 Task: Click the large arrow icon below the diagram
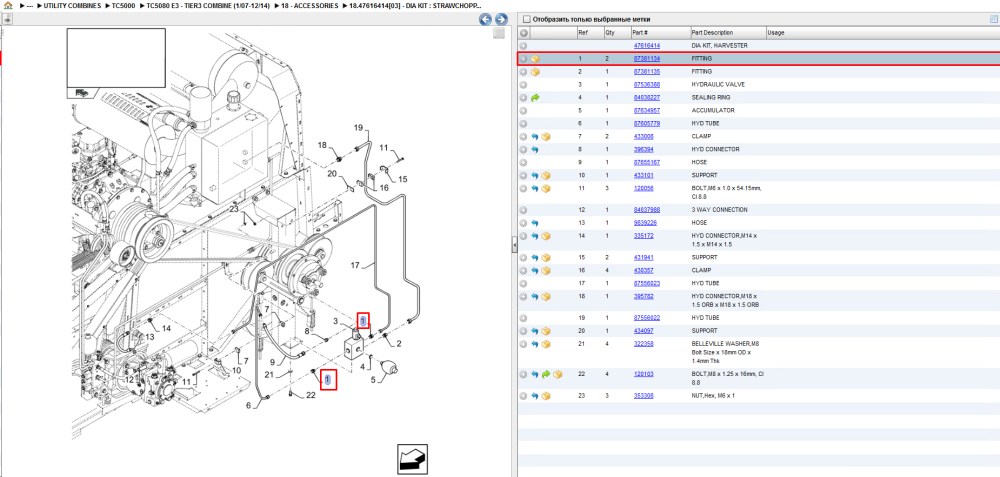pos(412,459)
